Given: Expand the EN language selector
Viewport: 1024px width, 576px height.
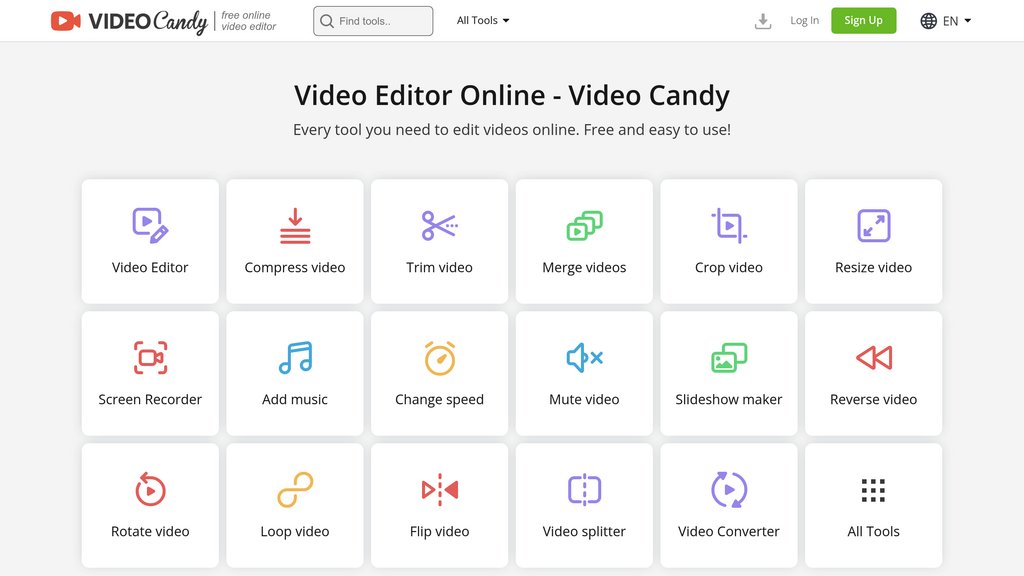Looking at the screenshot, I should click(945, 20).
